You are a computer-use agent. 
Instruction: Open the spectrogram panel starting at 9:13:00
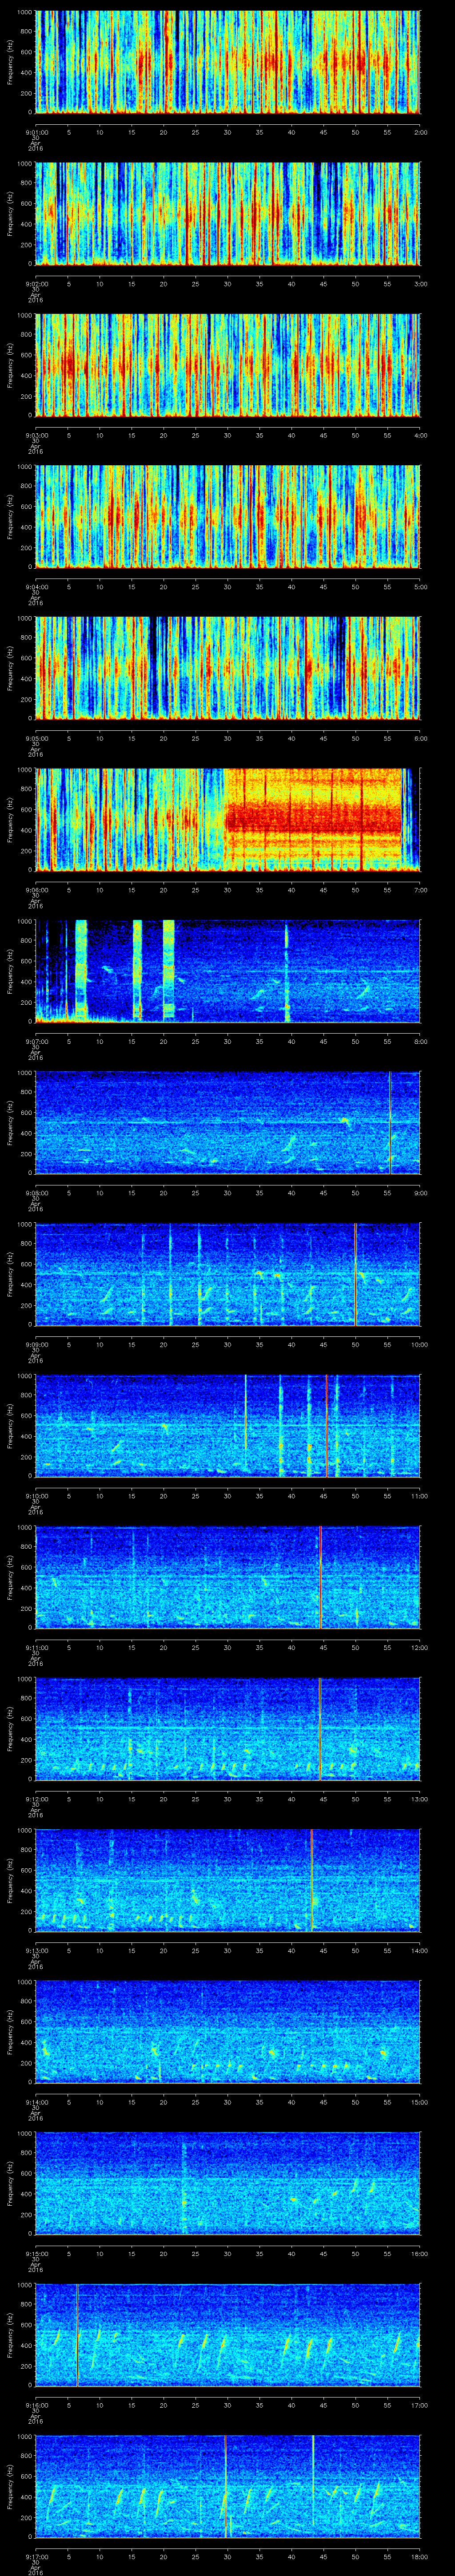228,1880
